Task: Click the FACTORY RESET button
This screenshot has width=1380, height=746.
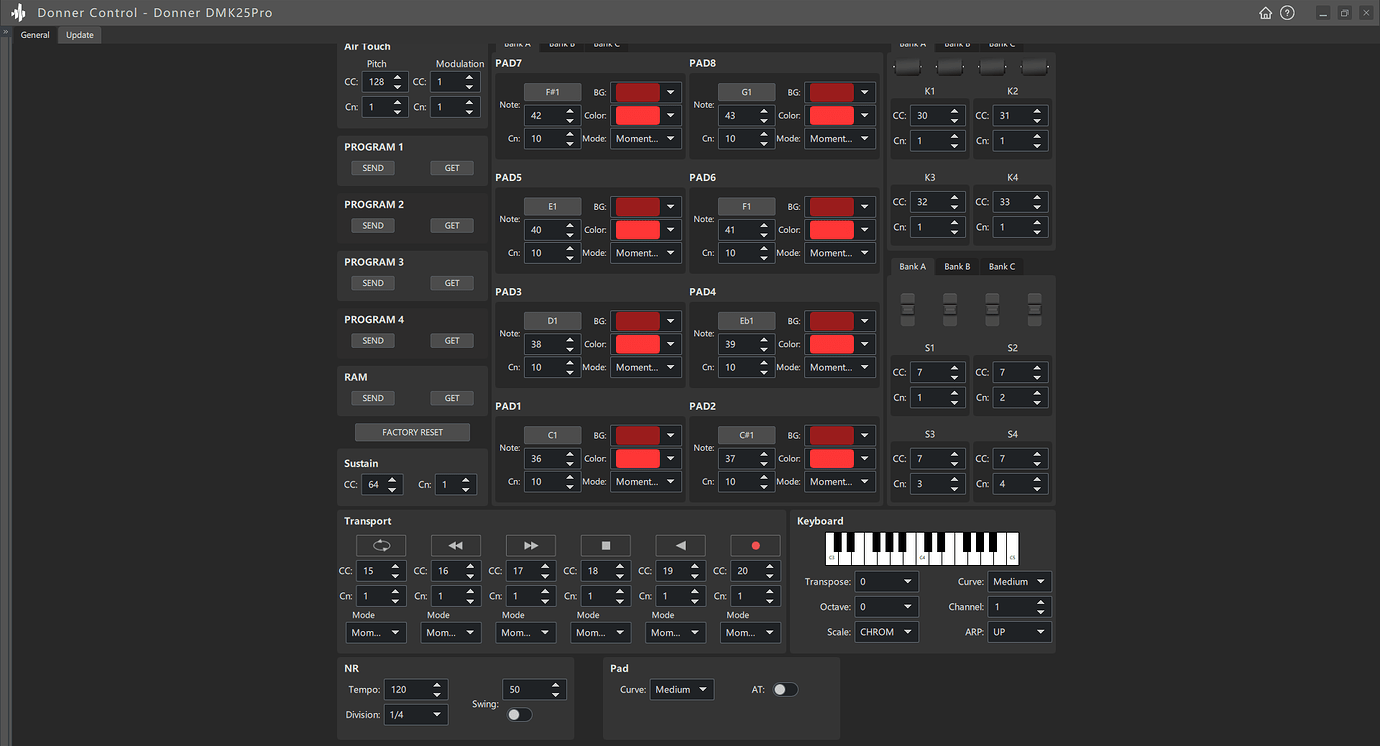Action: point(412,431)
